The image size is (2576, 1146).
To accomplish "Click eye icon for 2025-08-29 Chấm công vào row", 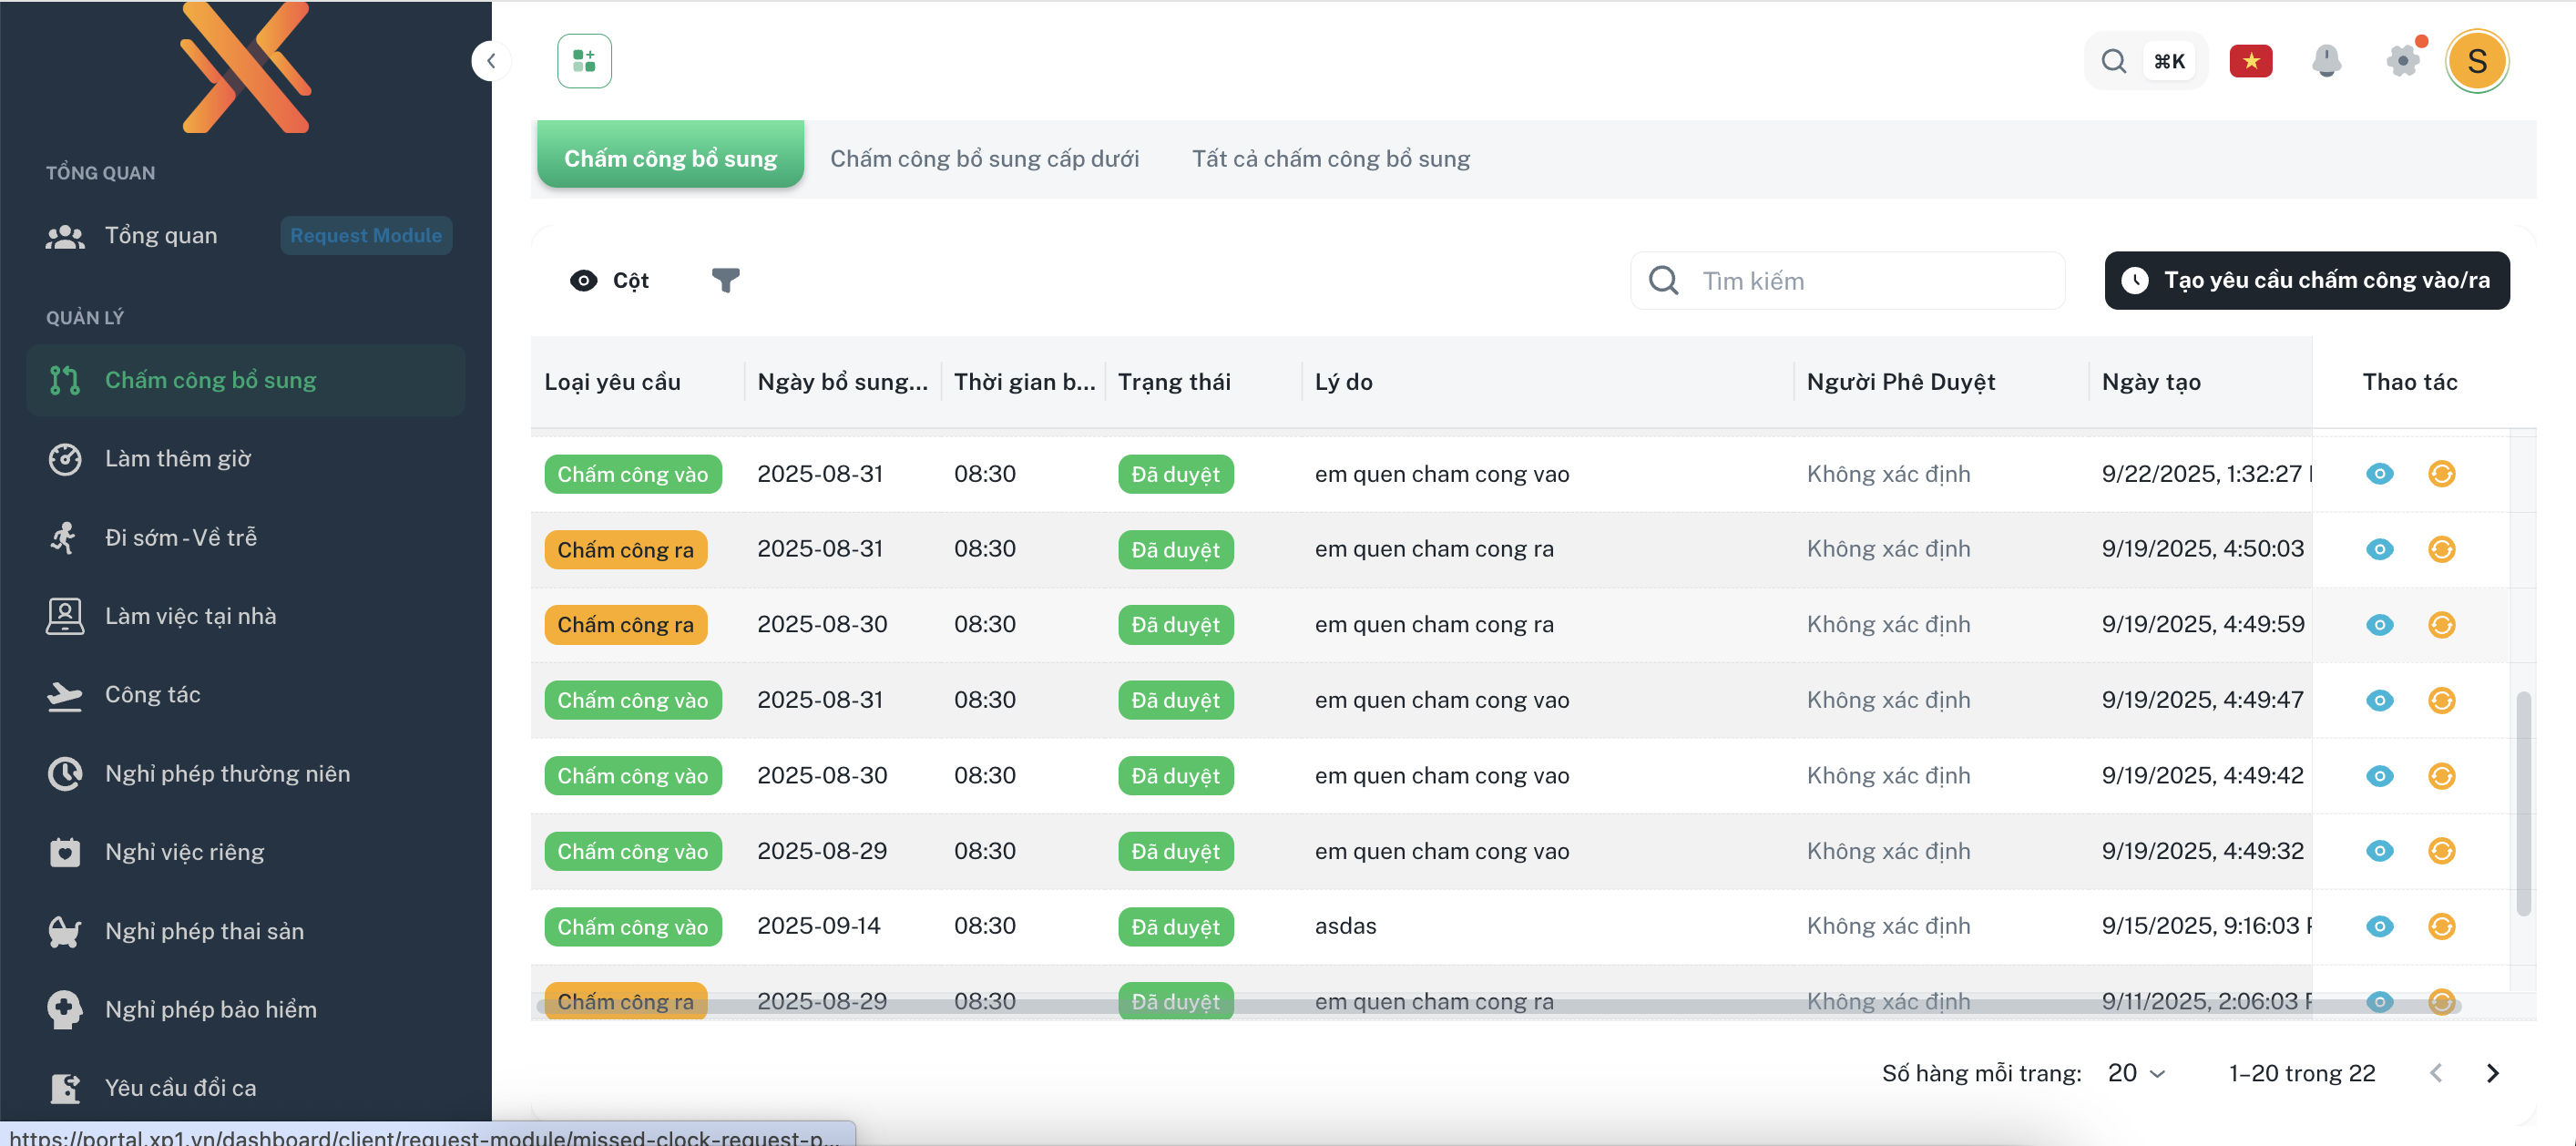I will point(2379,851).
